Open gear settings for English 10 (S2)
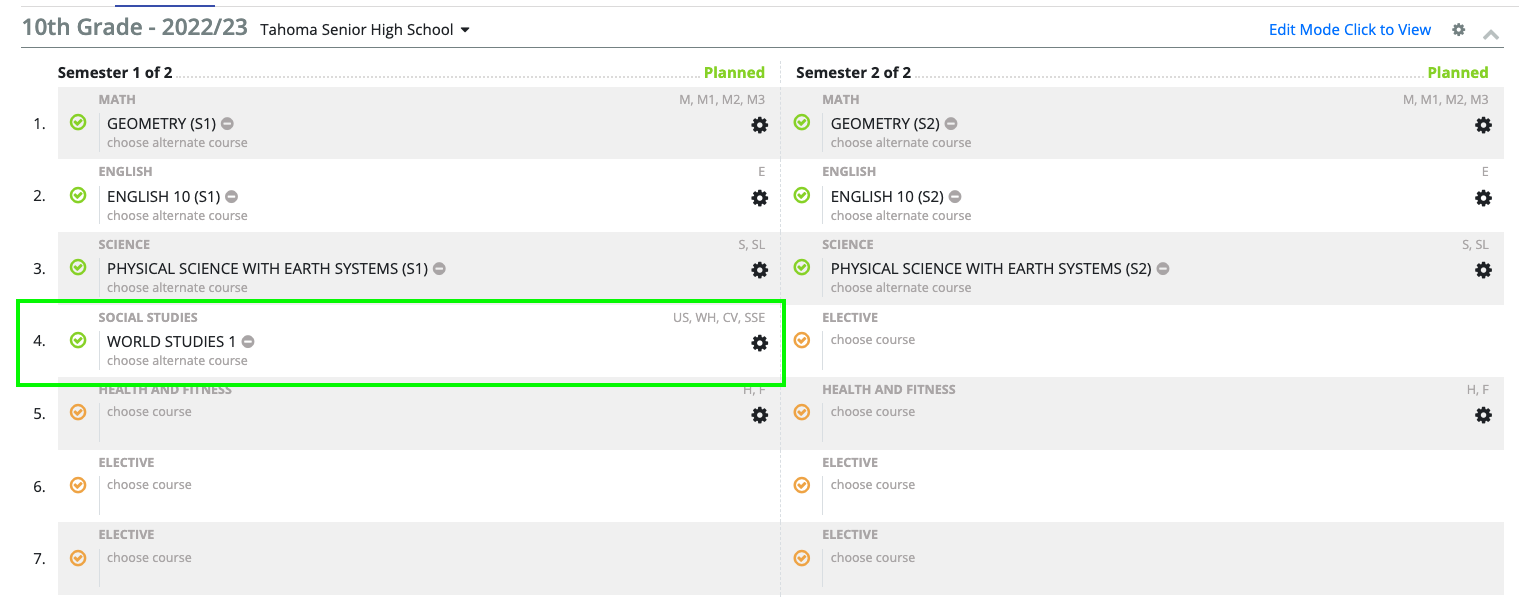 coord(1483,198)
